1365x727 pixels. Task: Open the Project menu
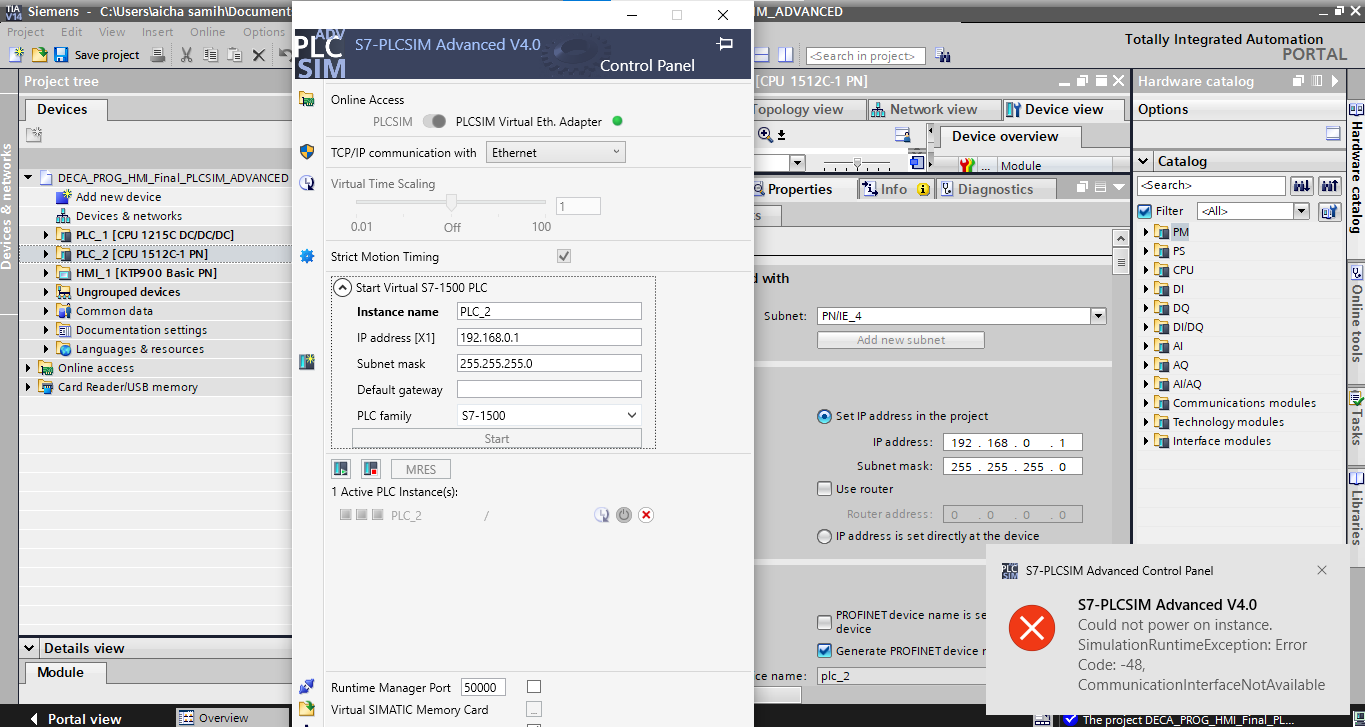pos(26,32)
